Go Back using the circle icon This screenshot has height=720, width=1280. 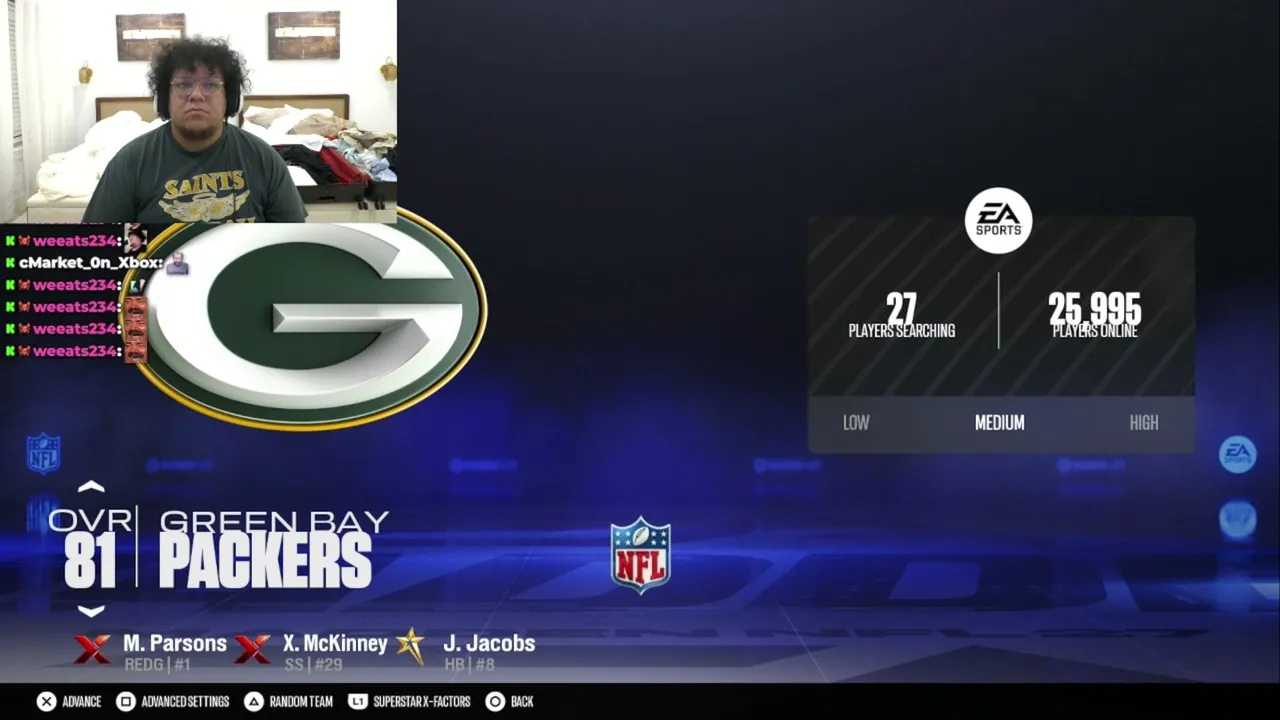coord(494,702)
